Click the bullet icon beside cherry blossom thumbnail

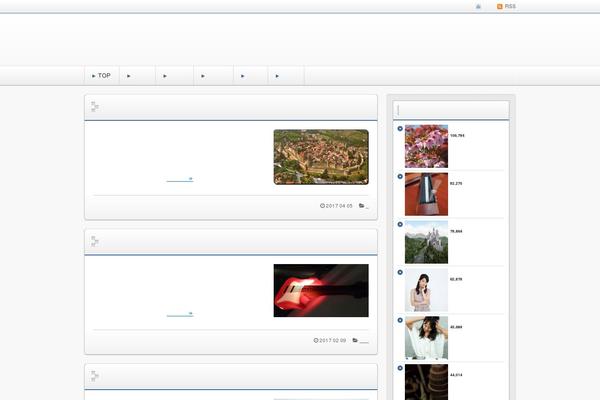pos(400,129)
